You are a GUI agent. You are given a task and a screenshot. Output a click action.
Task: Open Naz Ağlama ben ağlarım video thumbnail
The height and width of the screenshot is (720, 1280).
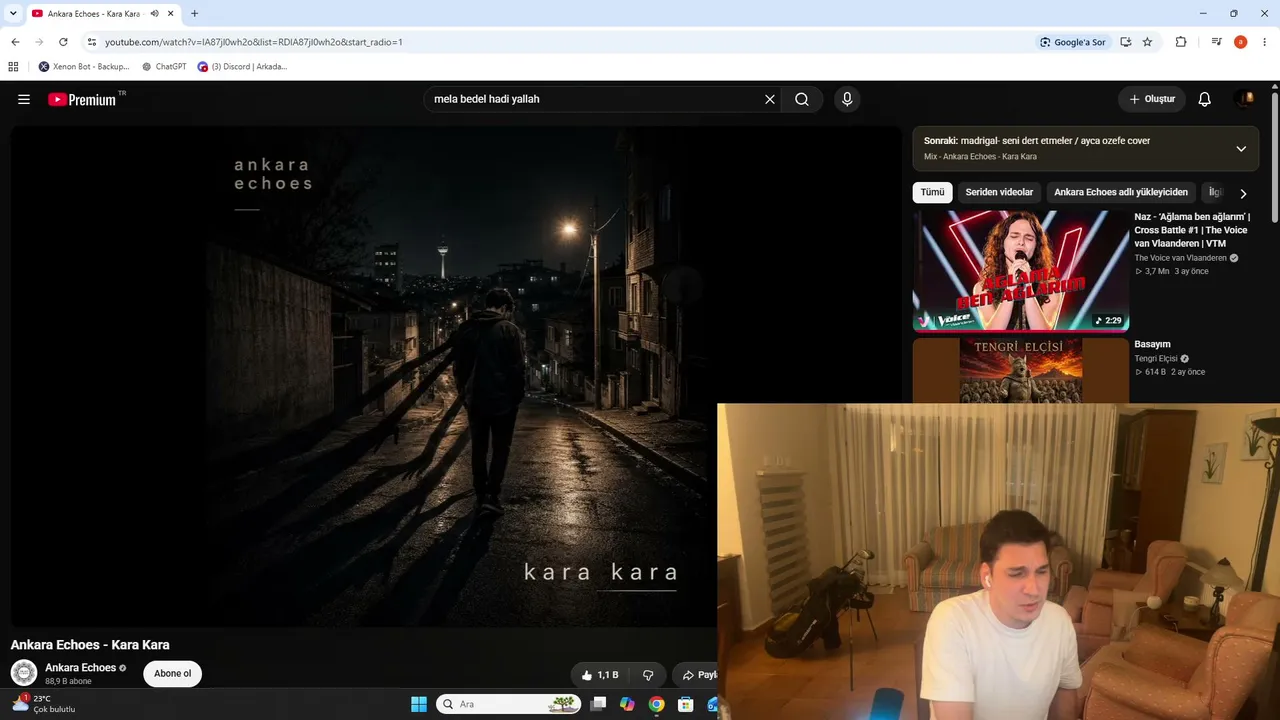point(1020,270)
